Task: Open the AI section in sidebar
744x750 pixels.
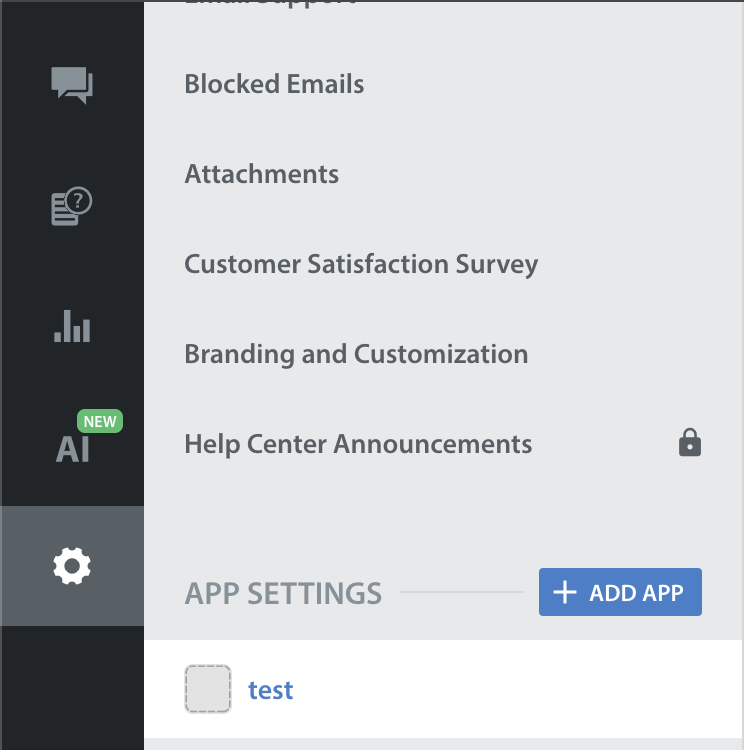Action: click(x=72, y=449)
